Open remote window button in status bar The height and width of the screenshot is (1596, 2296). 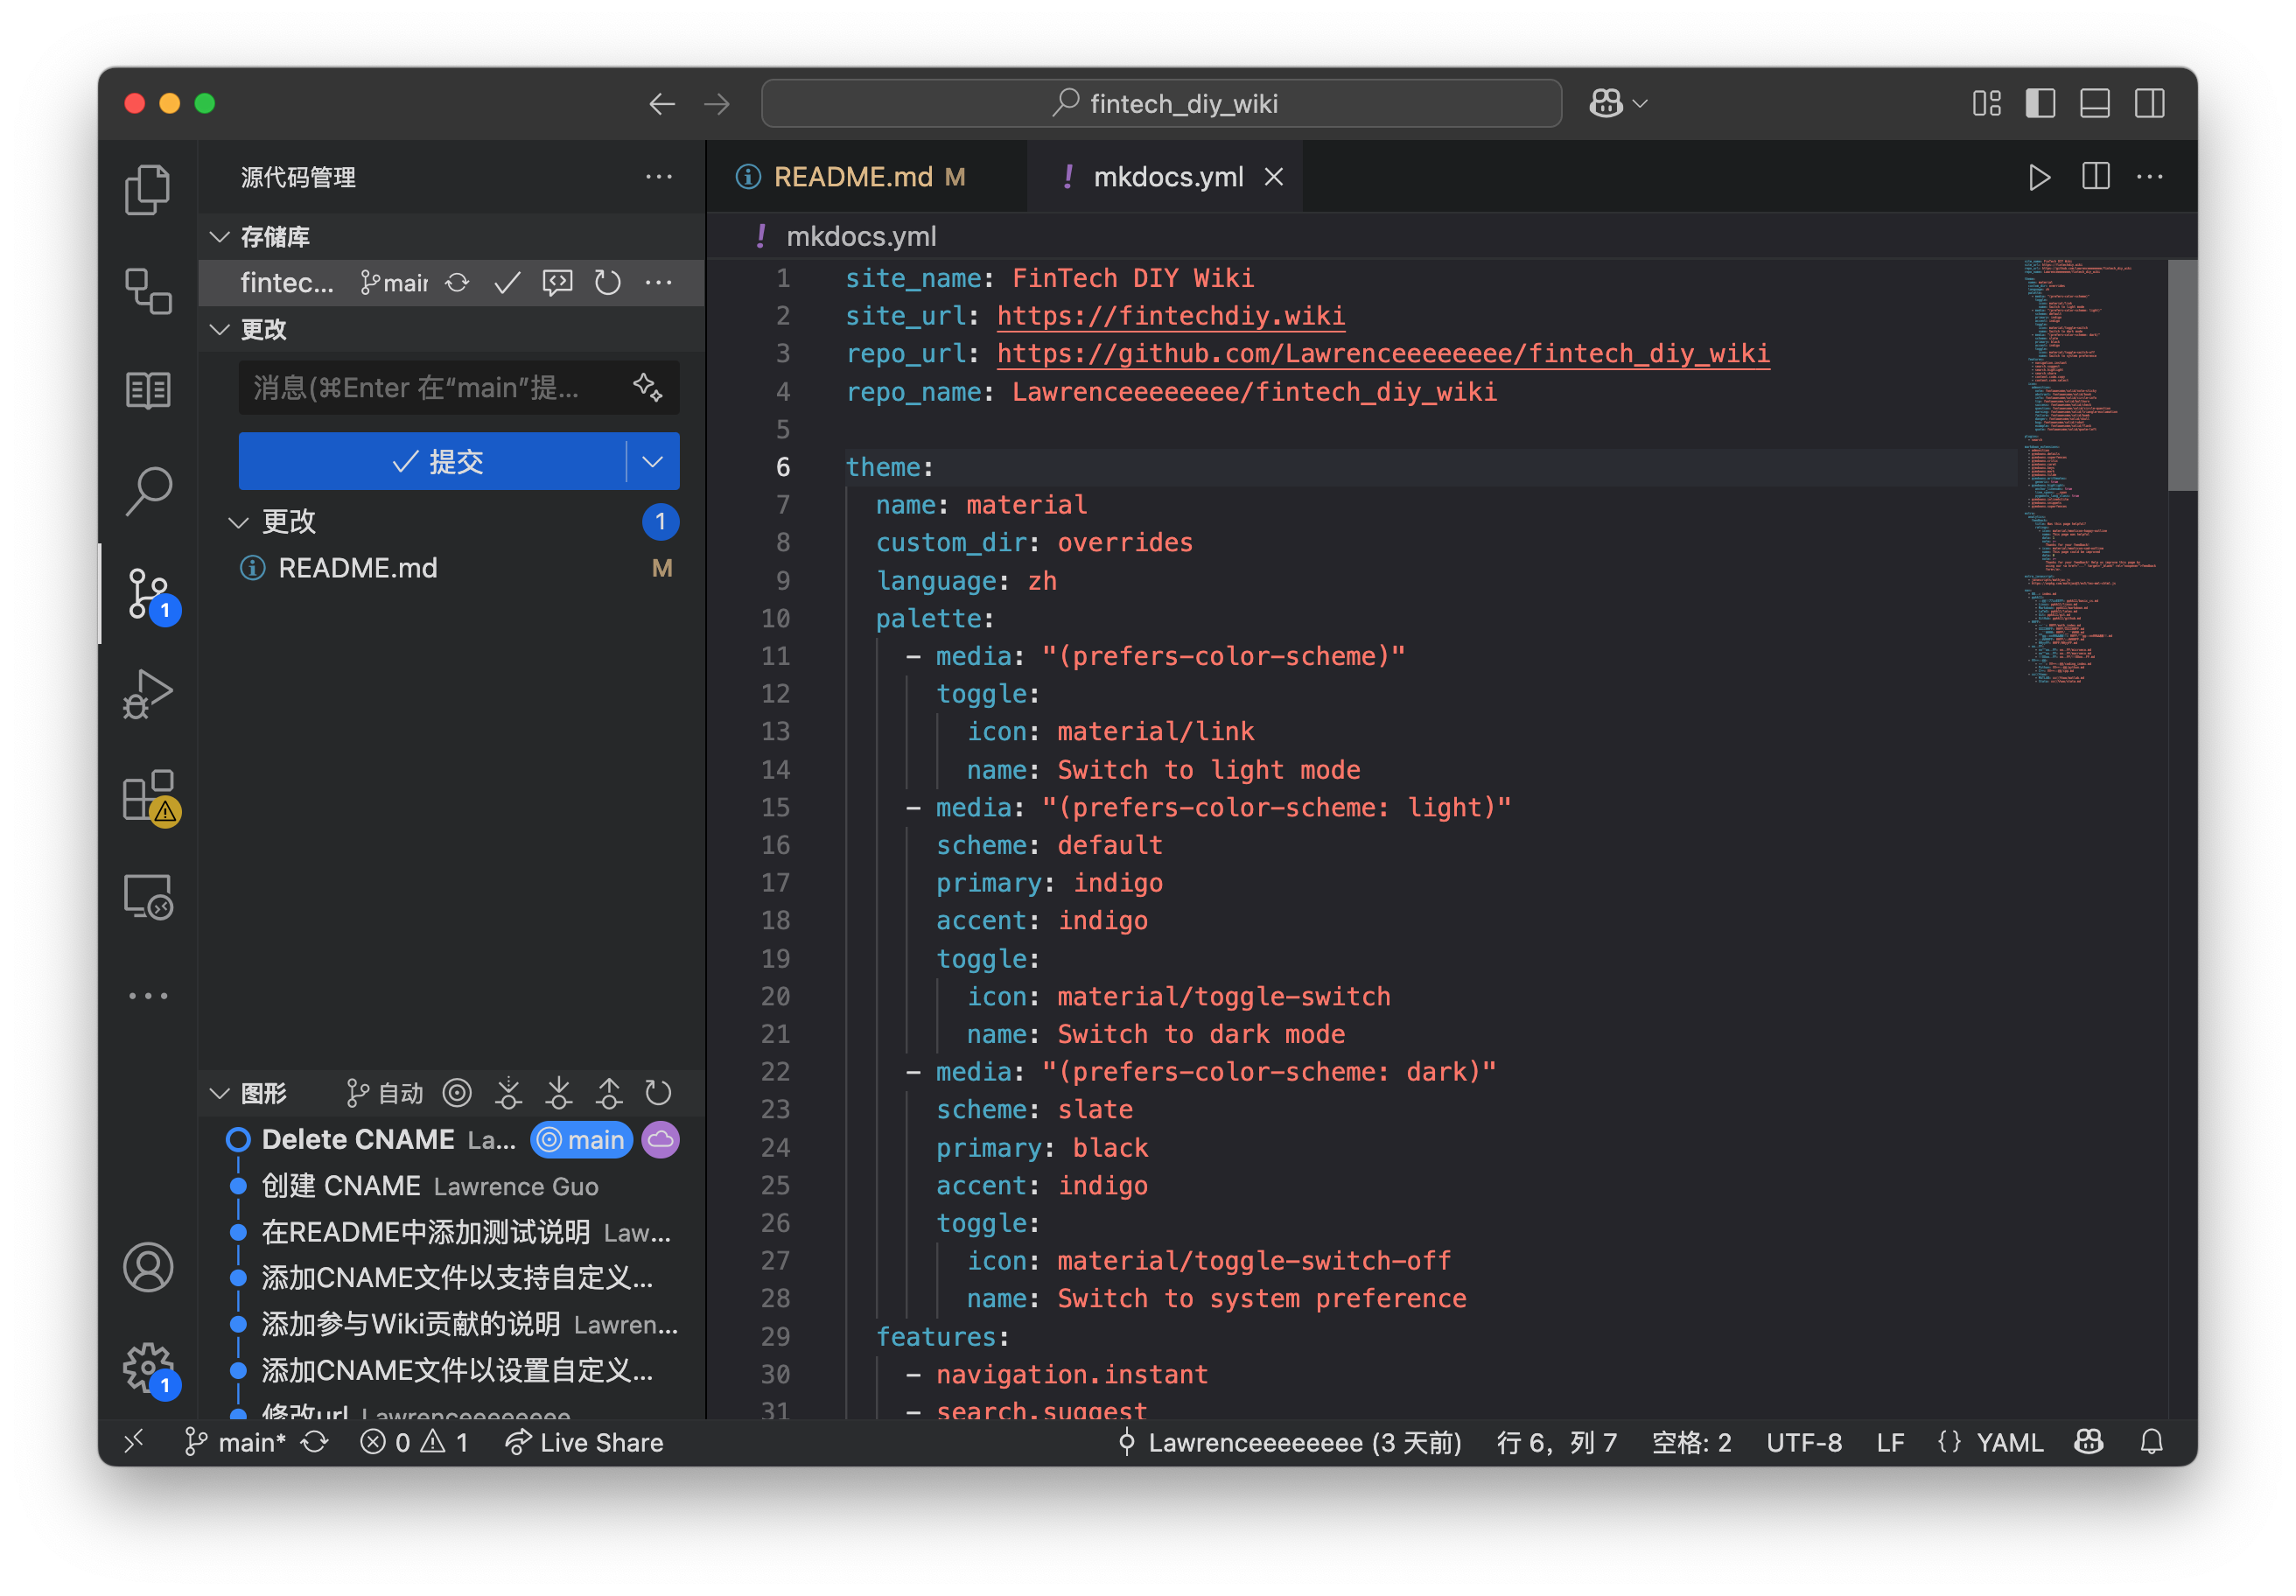[x=134, y=1442]
